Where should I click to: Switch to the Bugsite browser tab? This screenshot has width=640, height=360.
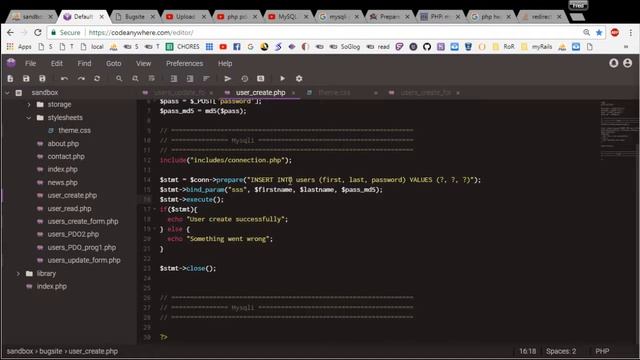tap(135, 16)
